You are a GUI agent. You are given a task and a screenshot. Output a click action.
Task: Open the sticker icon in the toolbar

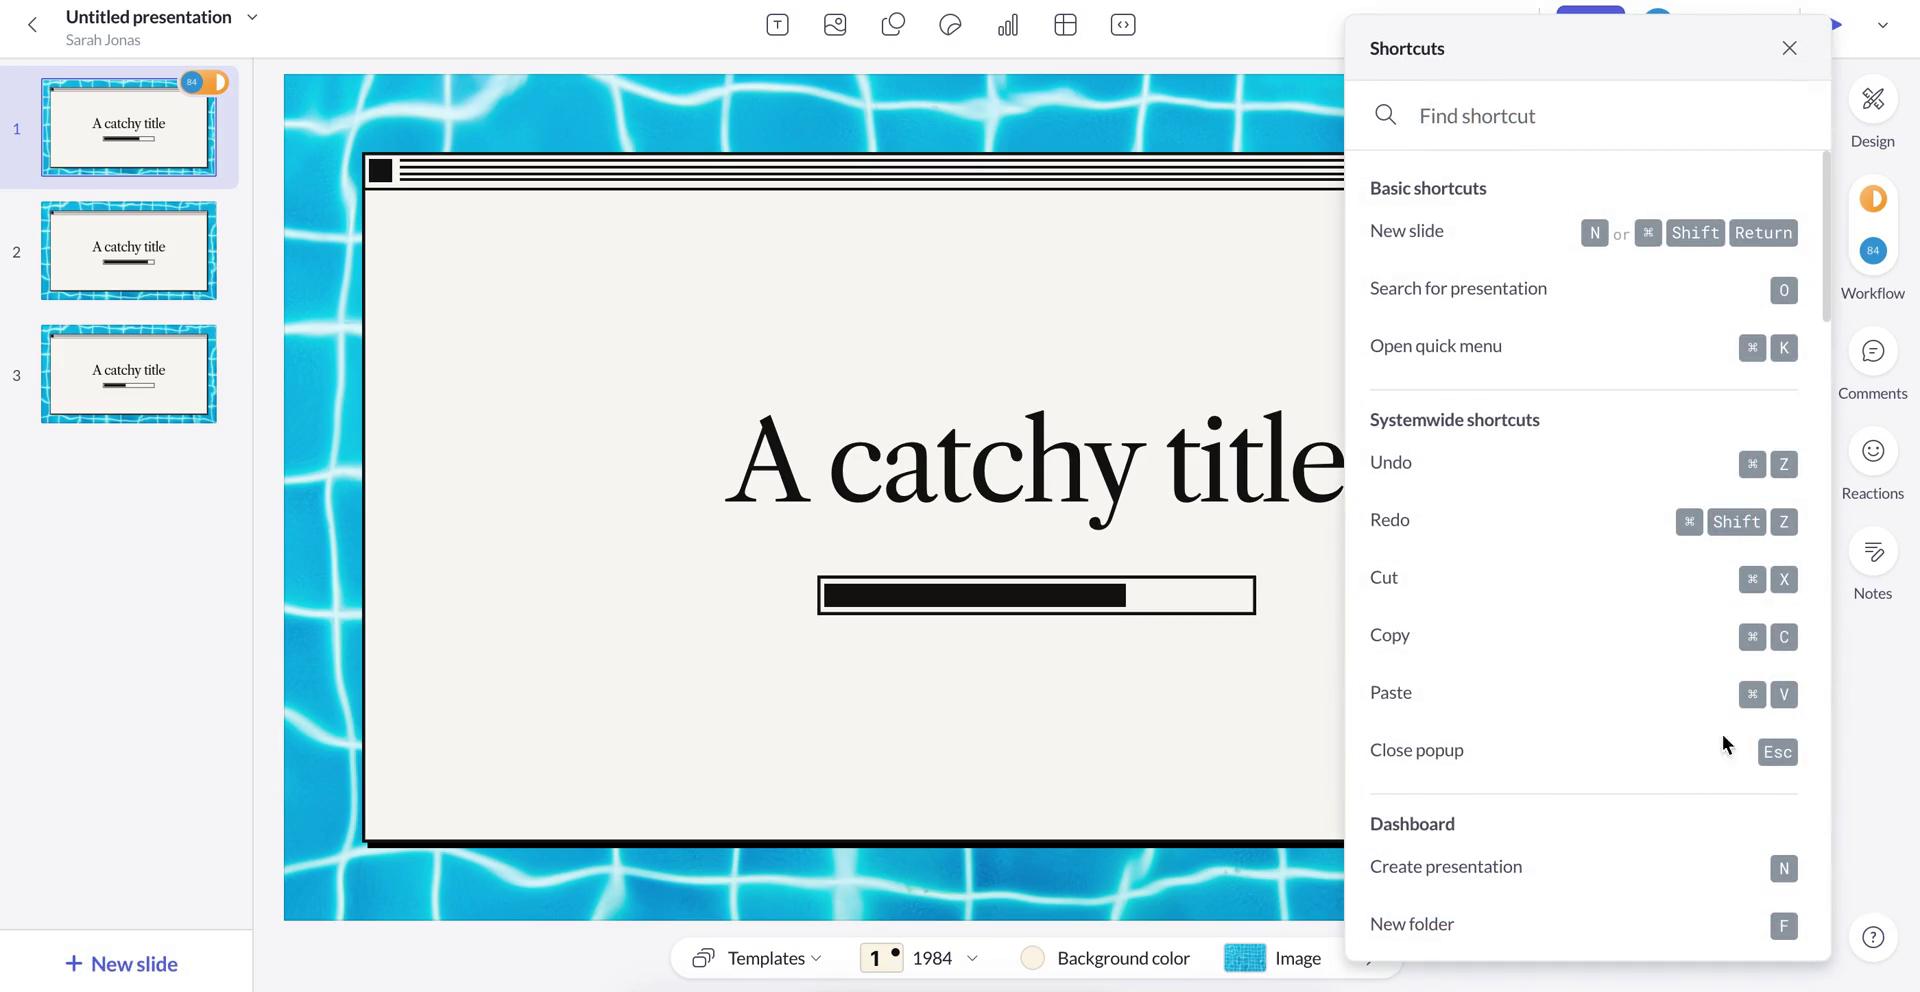pyautogui.click(x=950, y=25)
